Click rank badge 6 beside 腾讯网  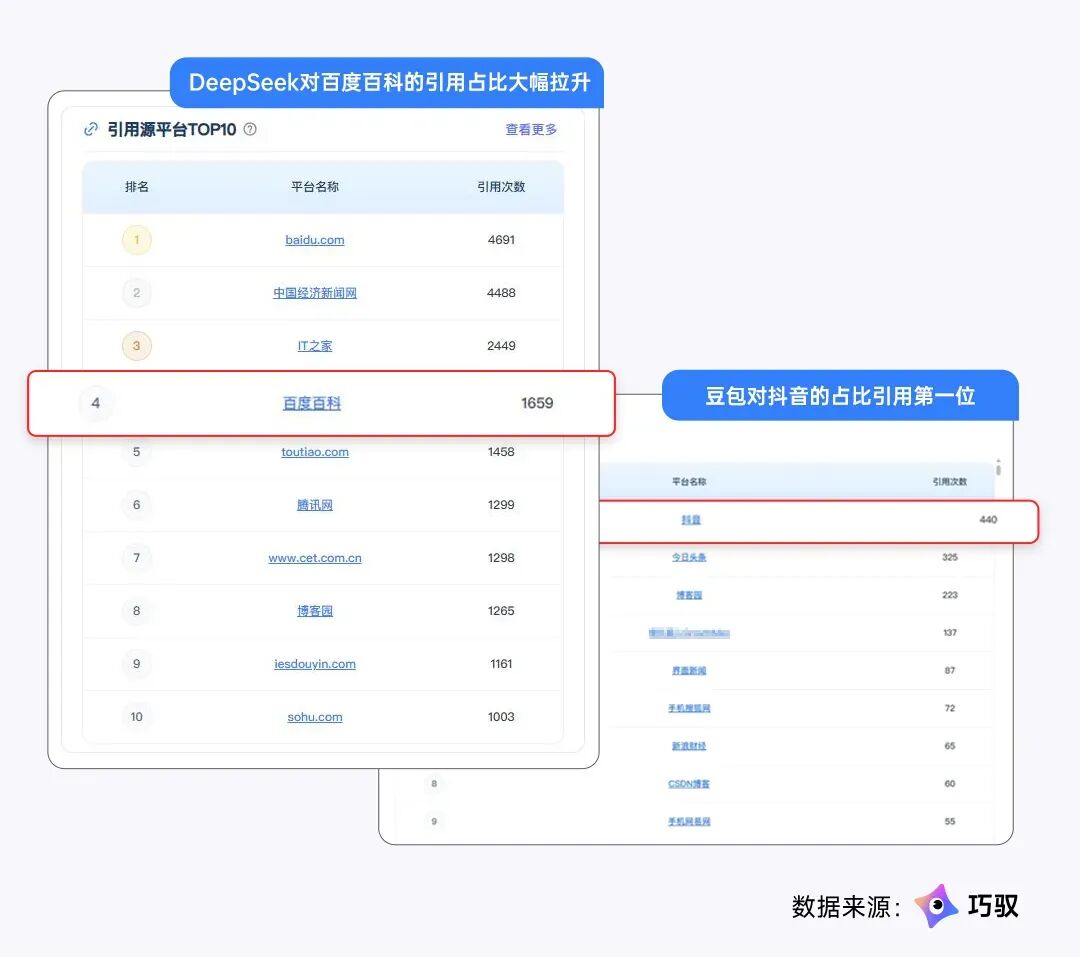click(x=136, y=505)
